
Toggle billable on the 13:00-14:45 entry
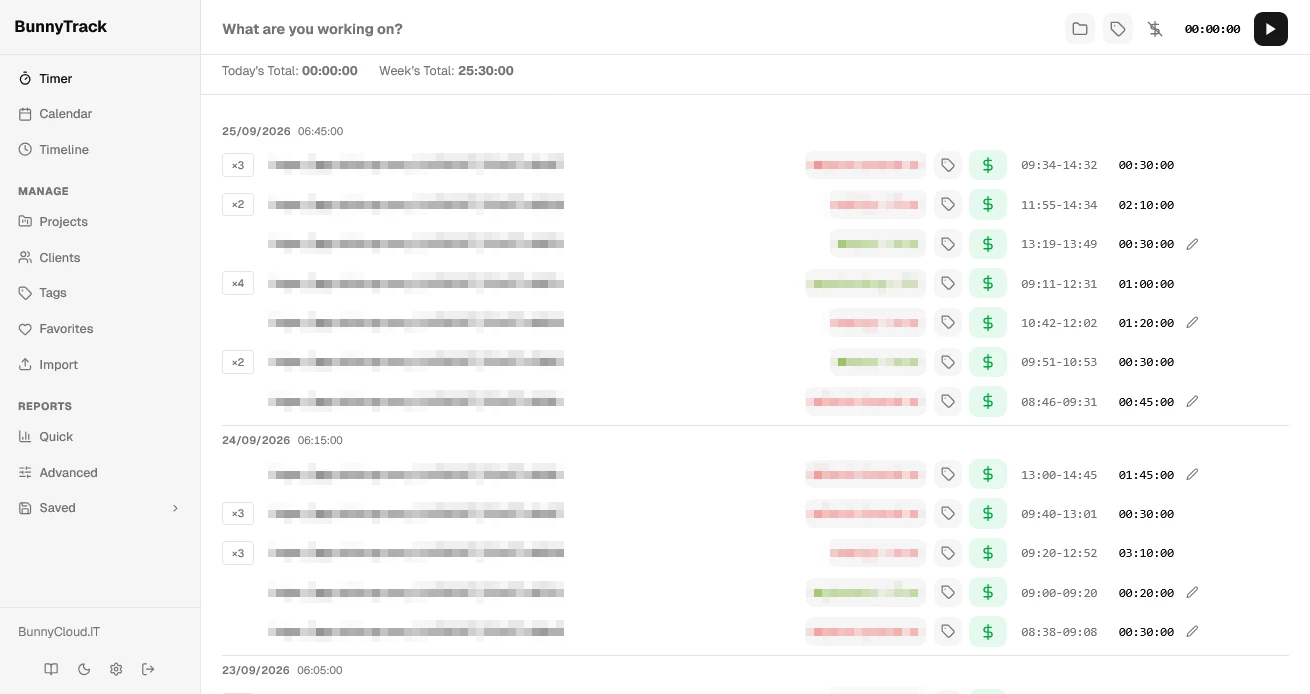click(988, 475)
